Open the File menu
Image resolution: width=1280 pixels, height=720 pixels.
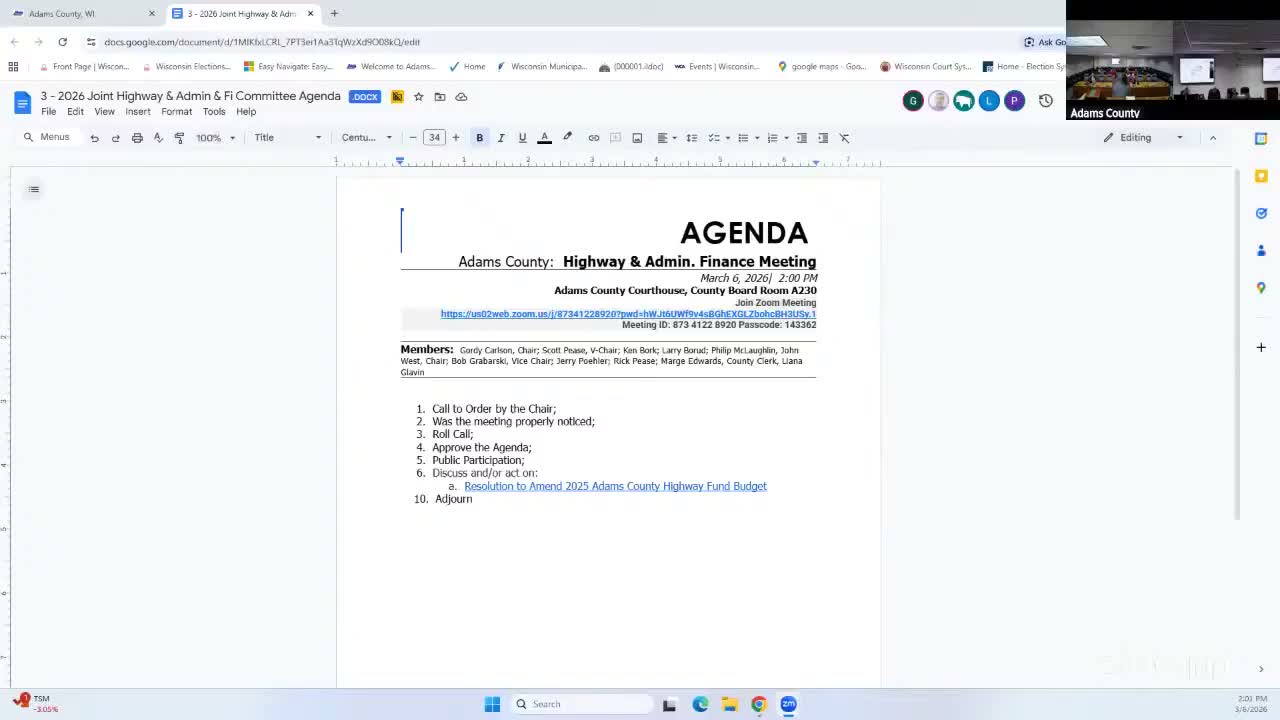(x=48, y=112)
